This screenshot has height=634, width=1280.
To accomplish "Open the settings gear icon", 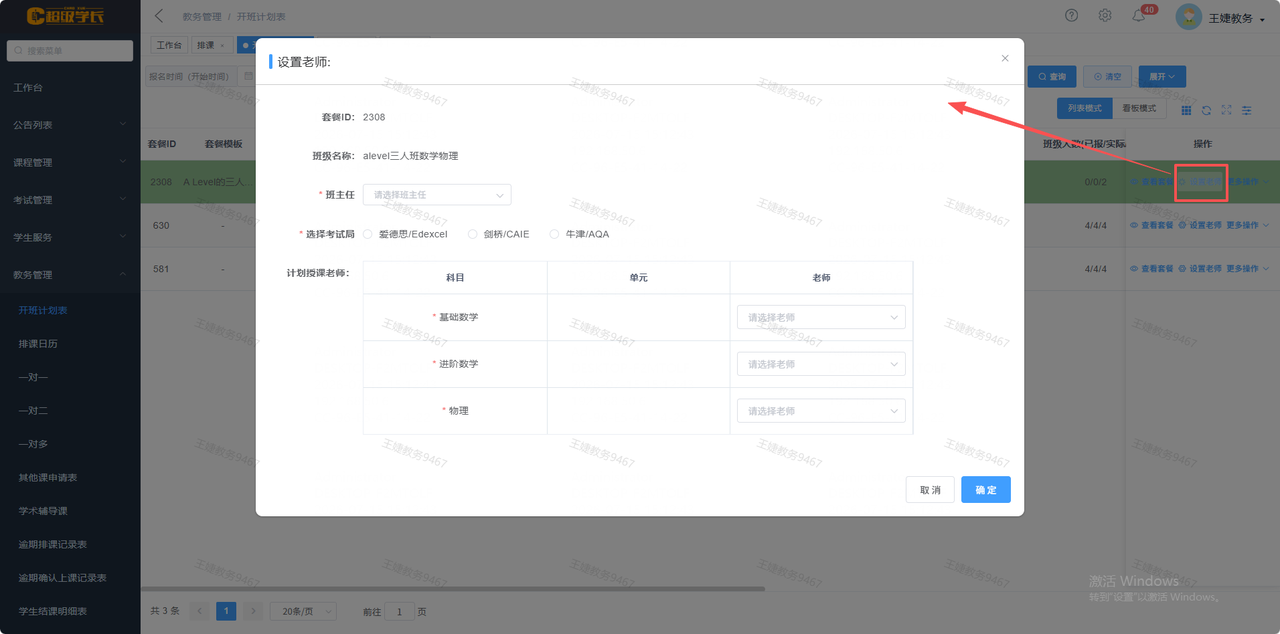I will [1105, 15].
